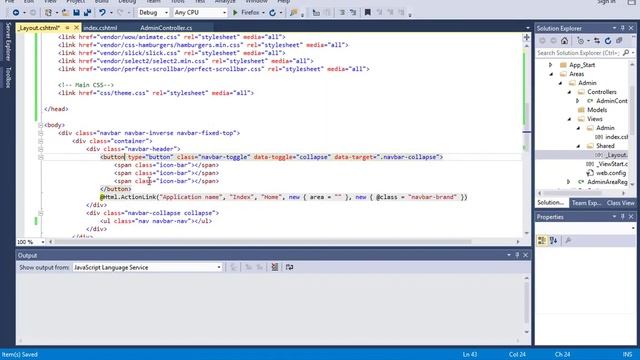Select the web.config file in Solution Explorer

[611, 173]
